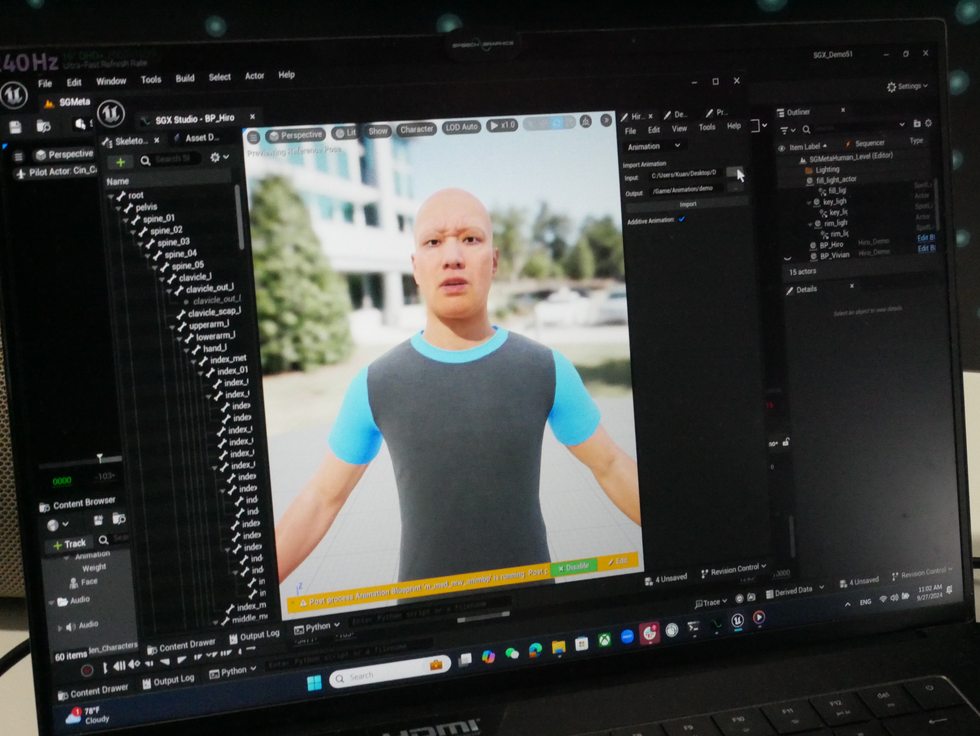Open Content Drawer in SGX Studio window

pyautogui.click(x=181, y=645)
